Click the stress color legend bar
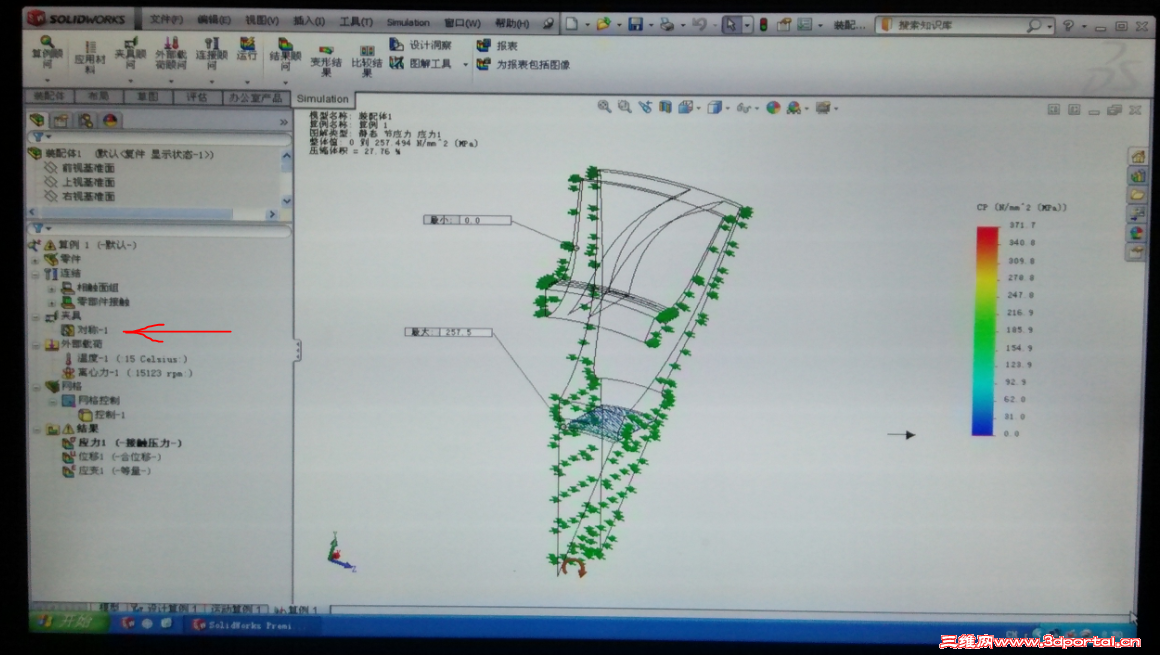1160x655 pixels. (986, 331)
